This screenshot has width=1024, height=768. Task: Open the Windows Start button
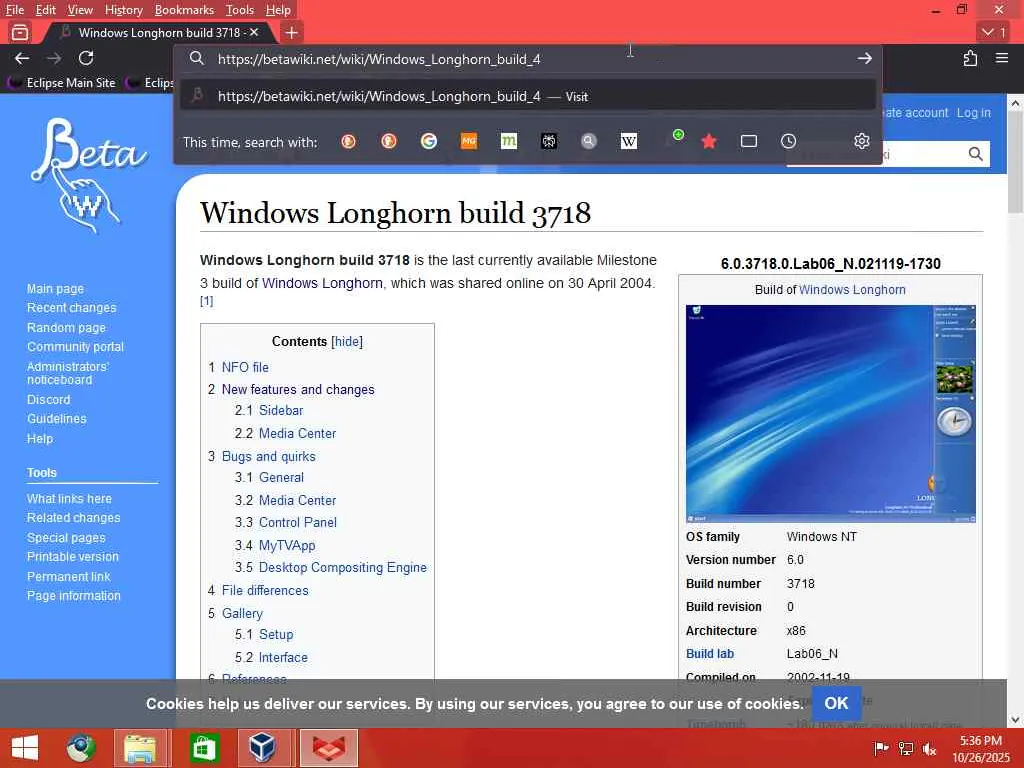coord(25,748)
